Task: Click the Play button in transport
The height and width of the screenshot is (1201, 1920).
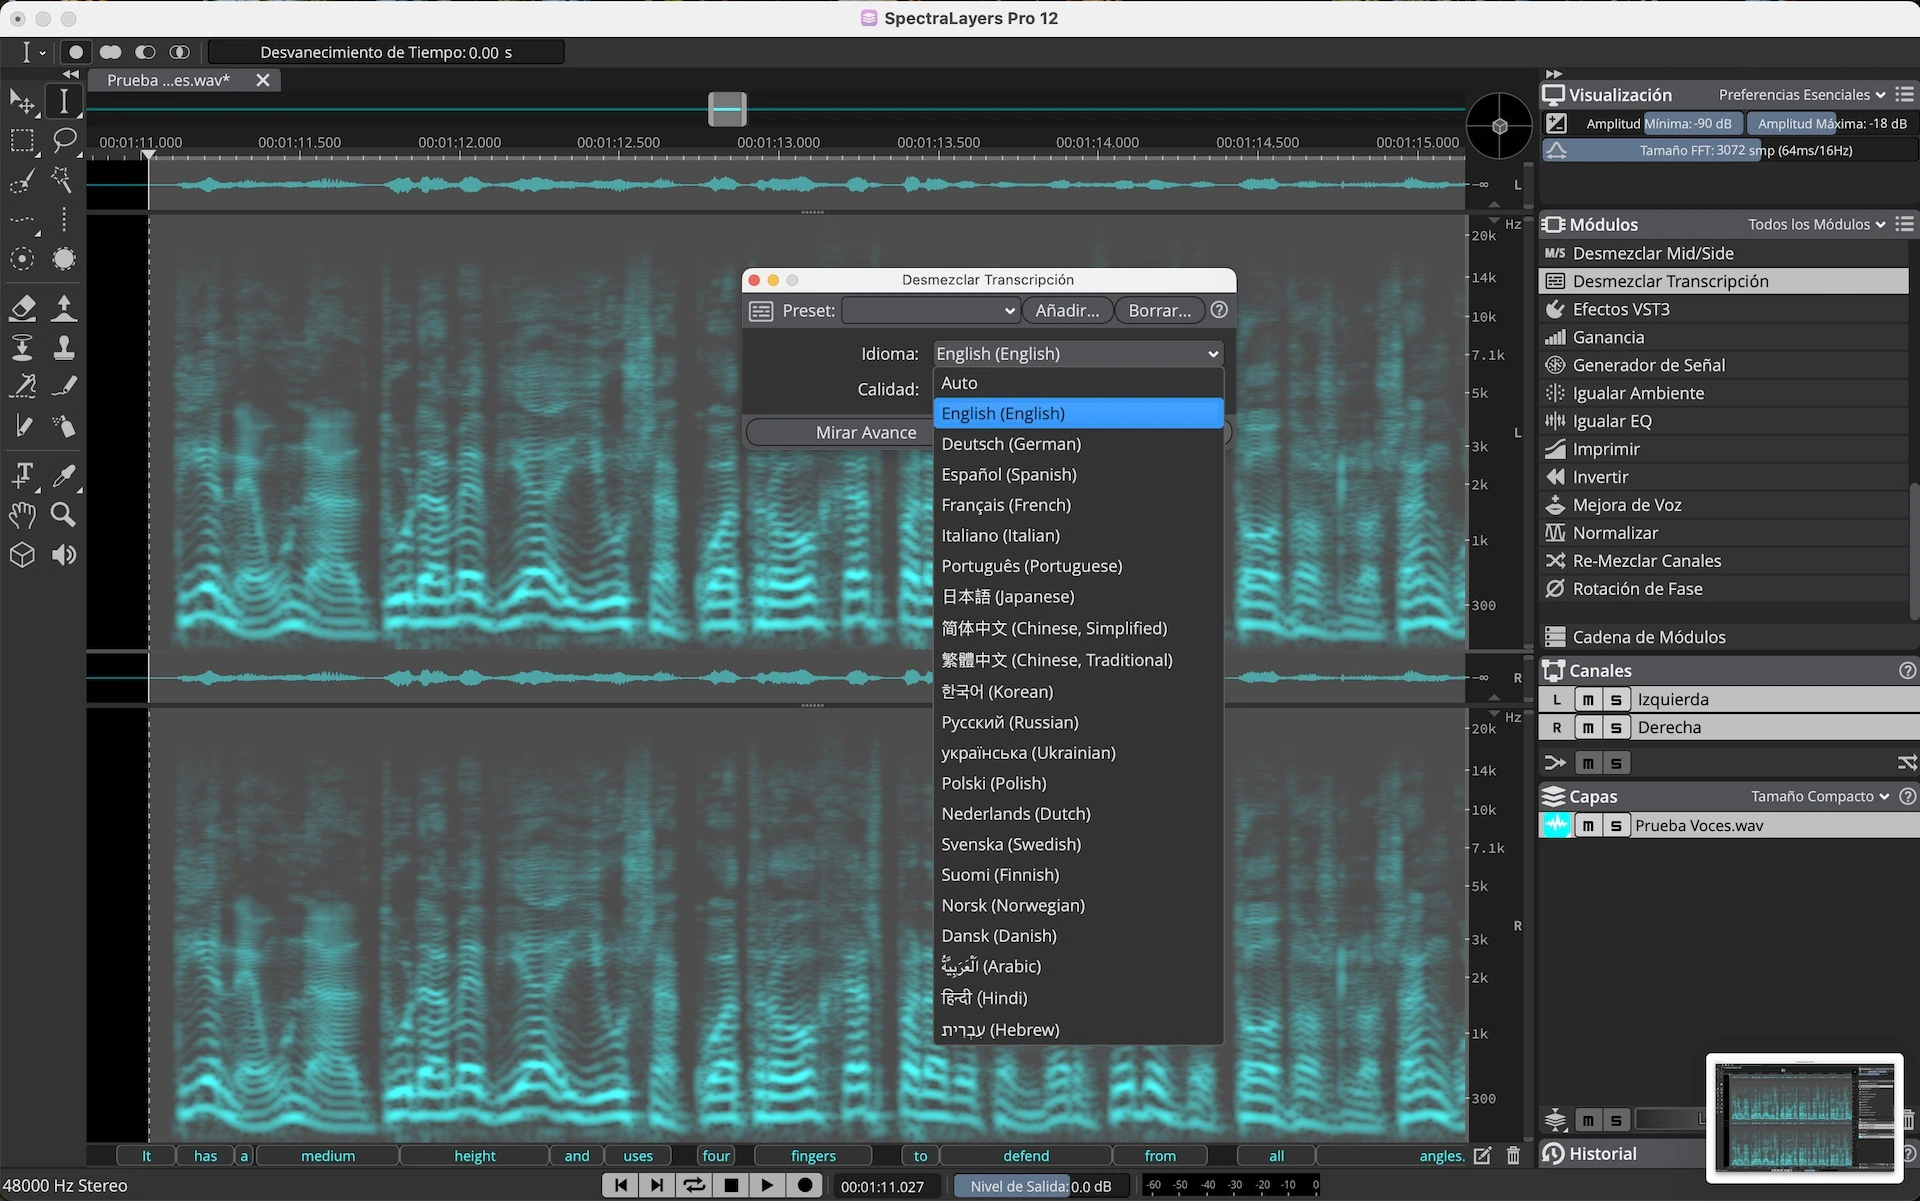Action: pos(767,1185)
